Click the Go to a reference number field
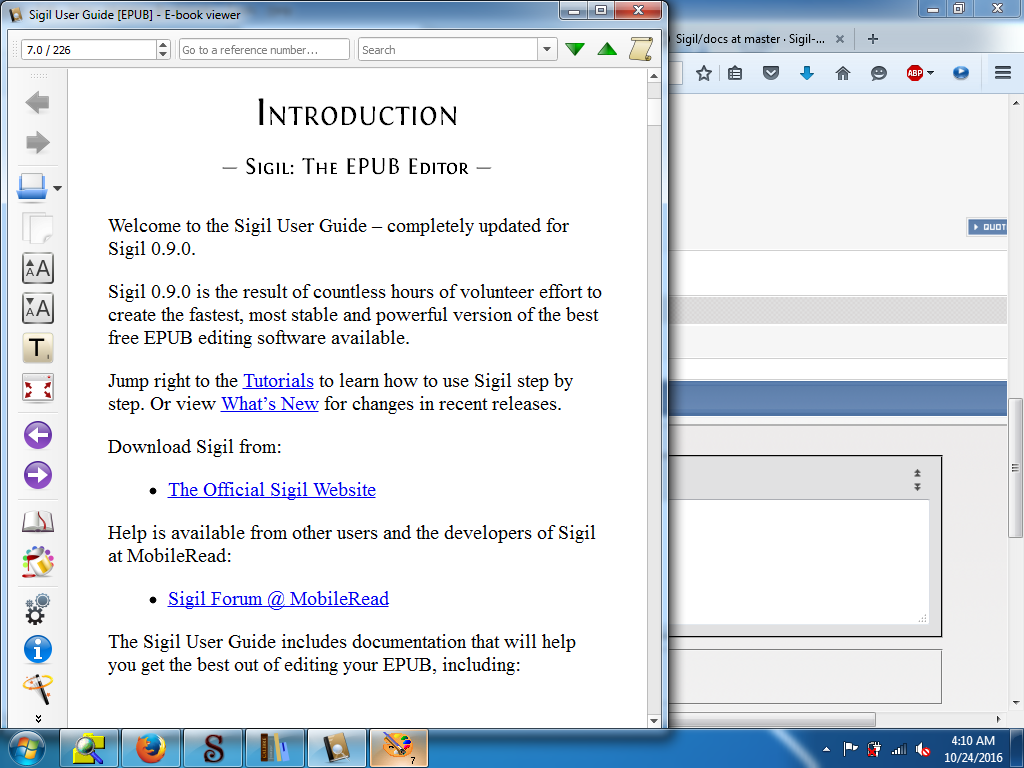This screenshot has width=1024, height=768. 264,50
